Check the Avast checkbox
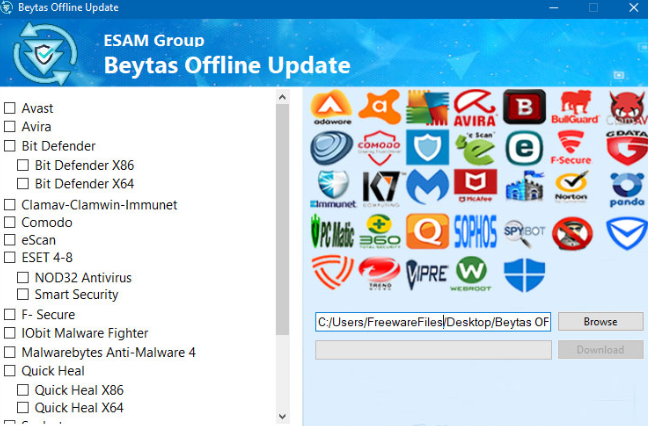The height and width of the screenshot is (426, 648). click(x=10, y=108)
